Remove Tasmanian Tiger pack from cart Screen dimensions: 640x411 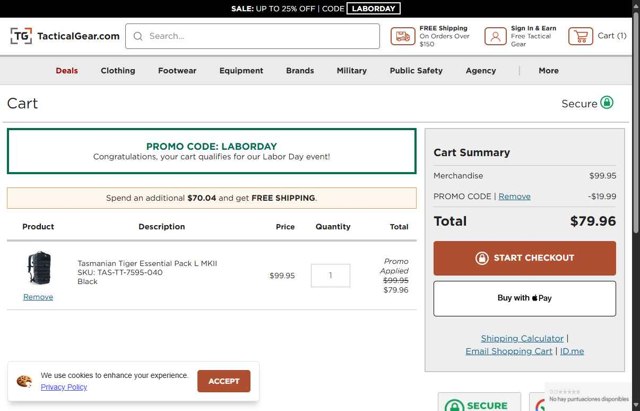38,297
